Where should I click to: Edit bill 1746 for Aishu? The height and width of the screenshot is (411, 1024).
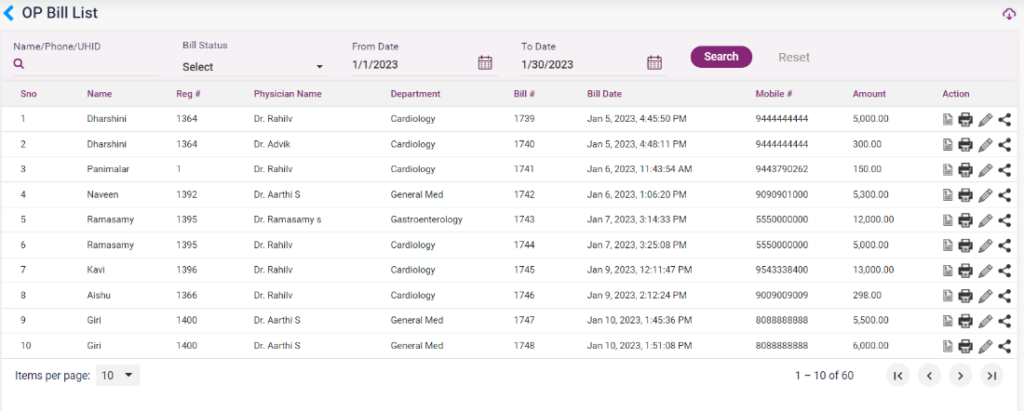point(985,296)
